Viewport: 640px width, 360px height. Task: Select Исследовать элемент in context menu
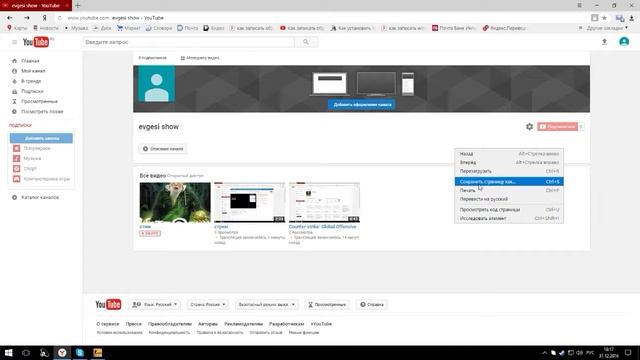(509, 218)
